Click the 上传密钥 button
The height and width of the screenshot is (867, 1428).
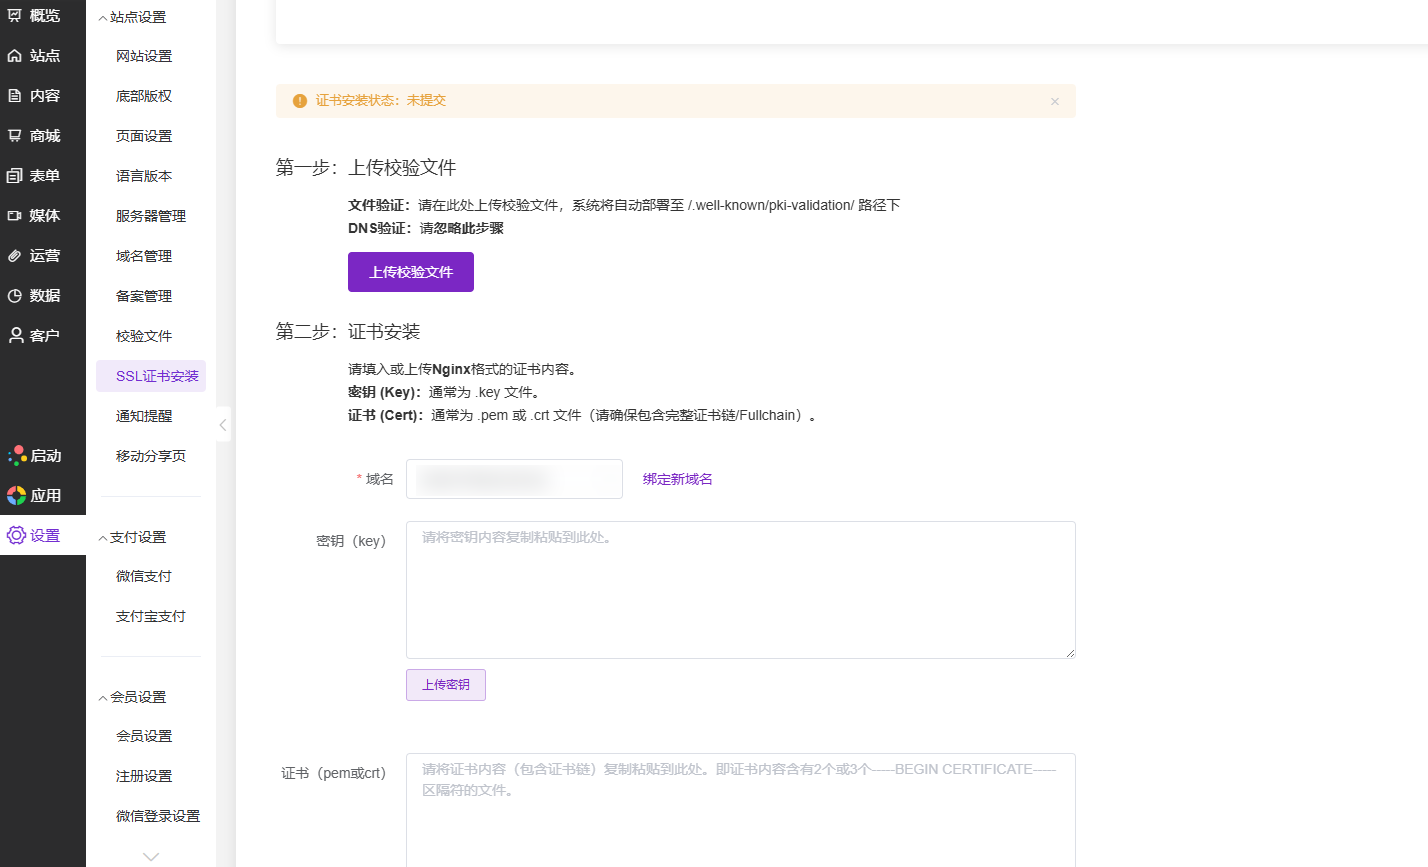tap(445, 685)
